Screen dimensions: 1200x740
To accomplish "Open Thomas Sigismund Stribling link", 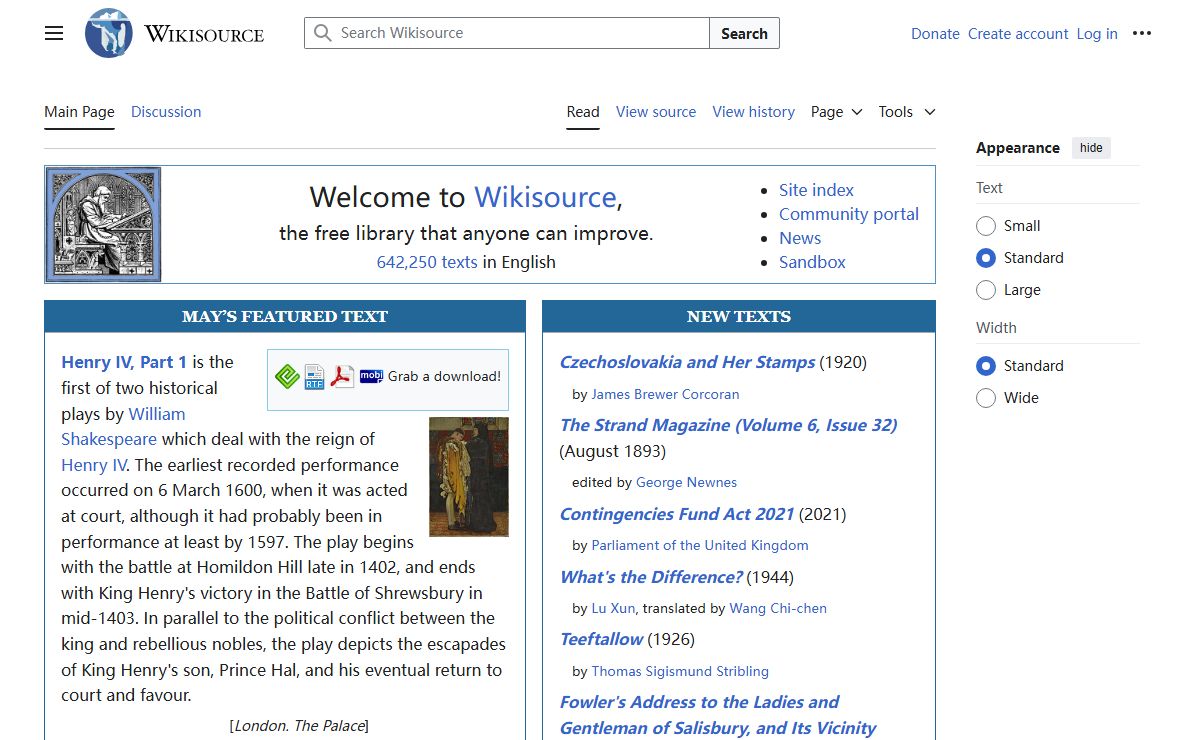I will 680,671.
